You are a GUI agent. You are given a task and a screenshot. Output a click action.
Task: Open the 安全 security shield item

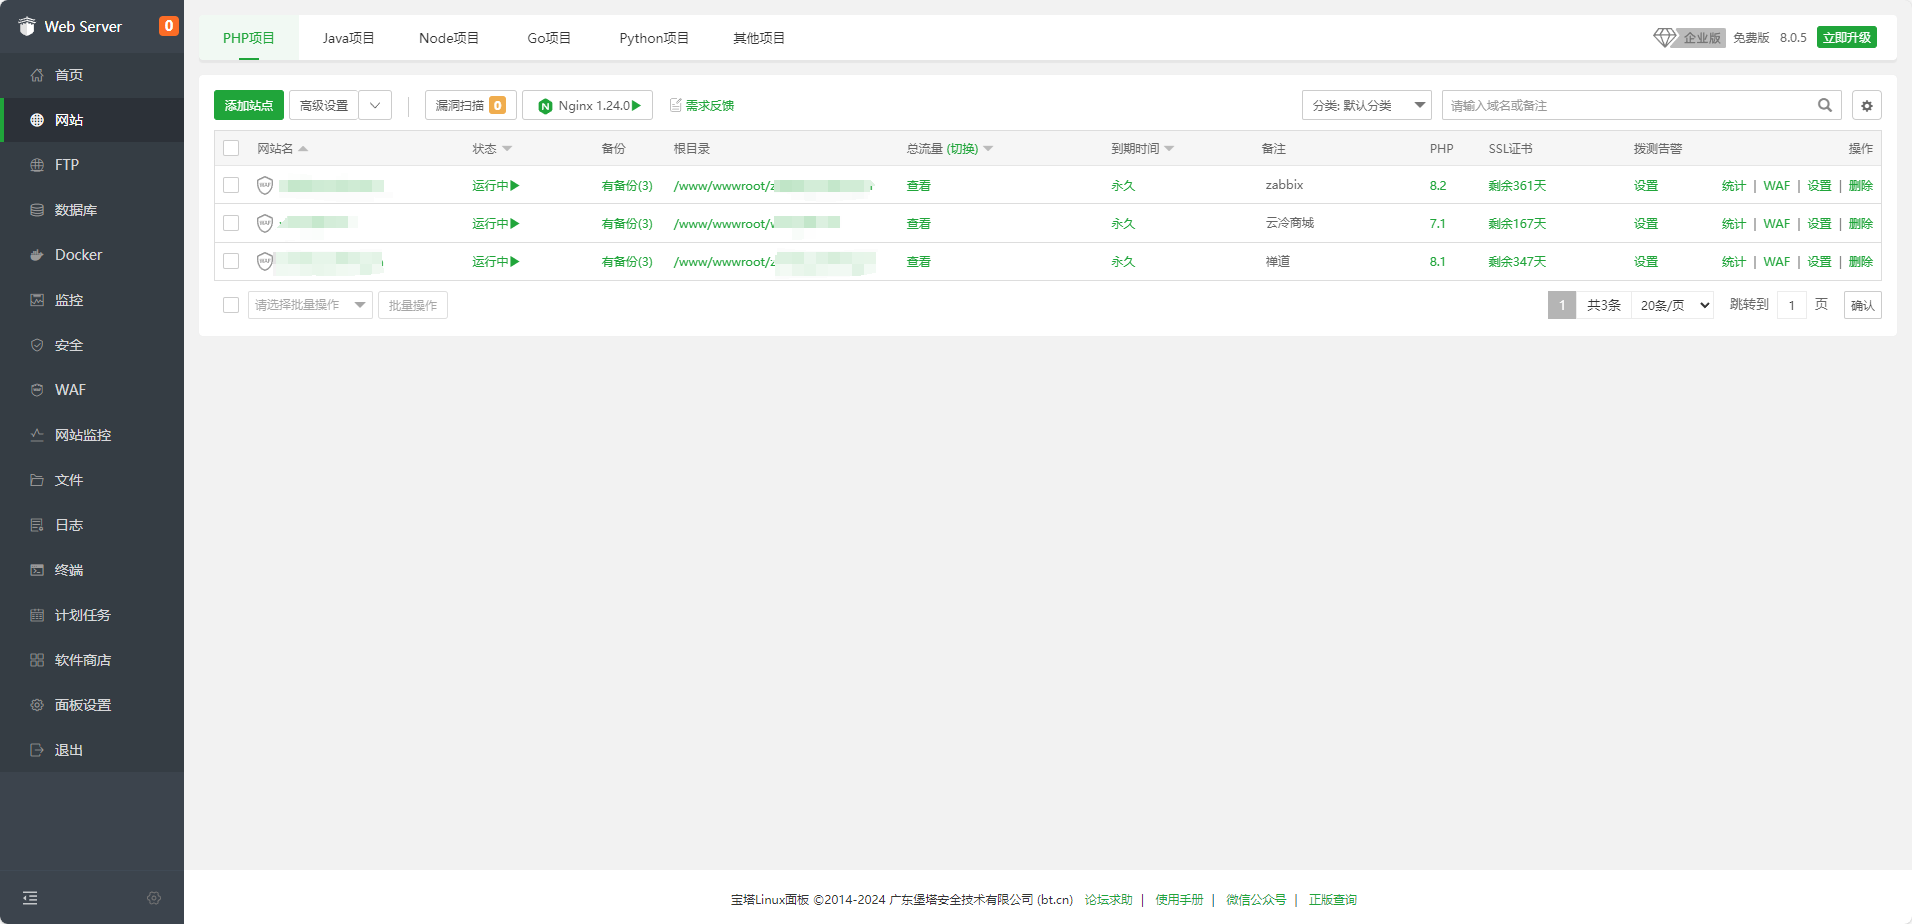(92, 345)
